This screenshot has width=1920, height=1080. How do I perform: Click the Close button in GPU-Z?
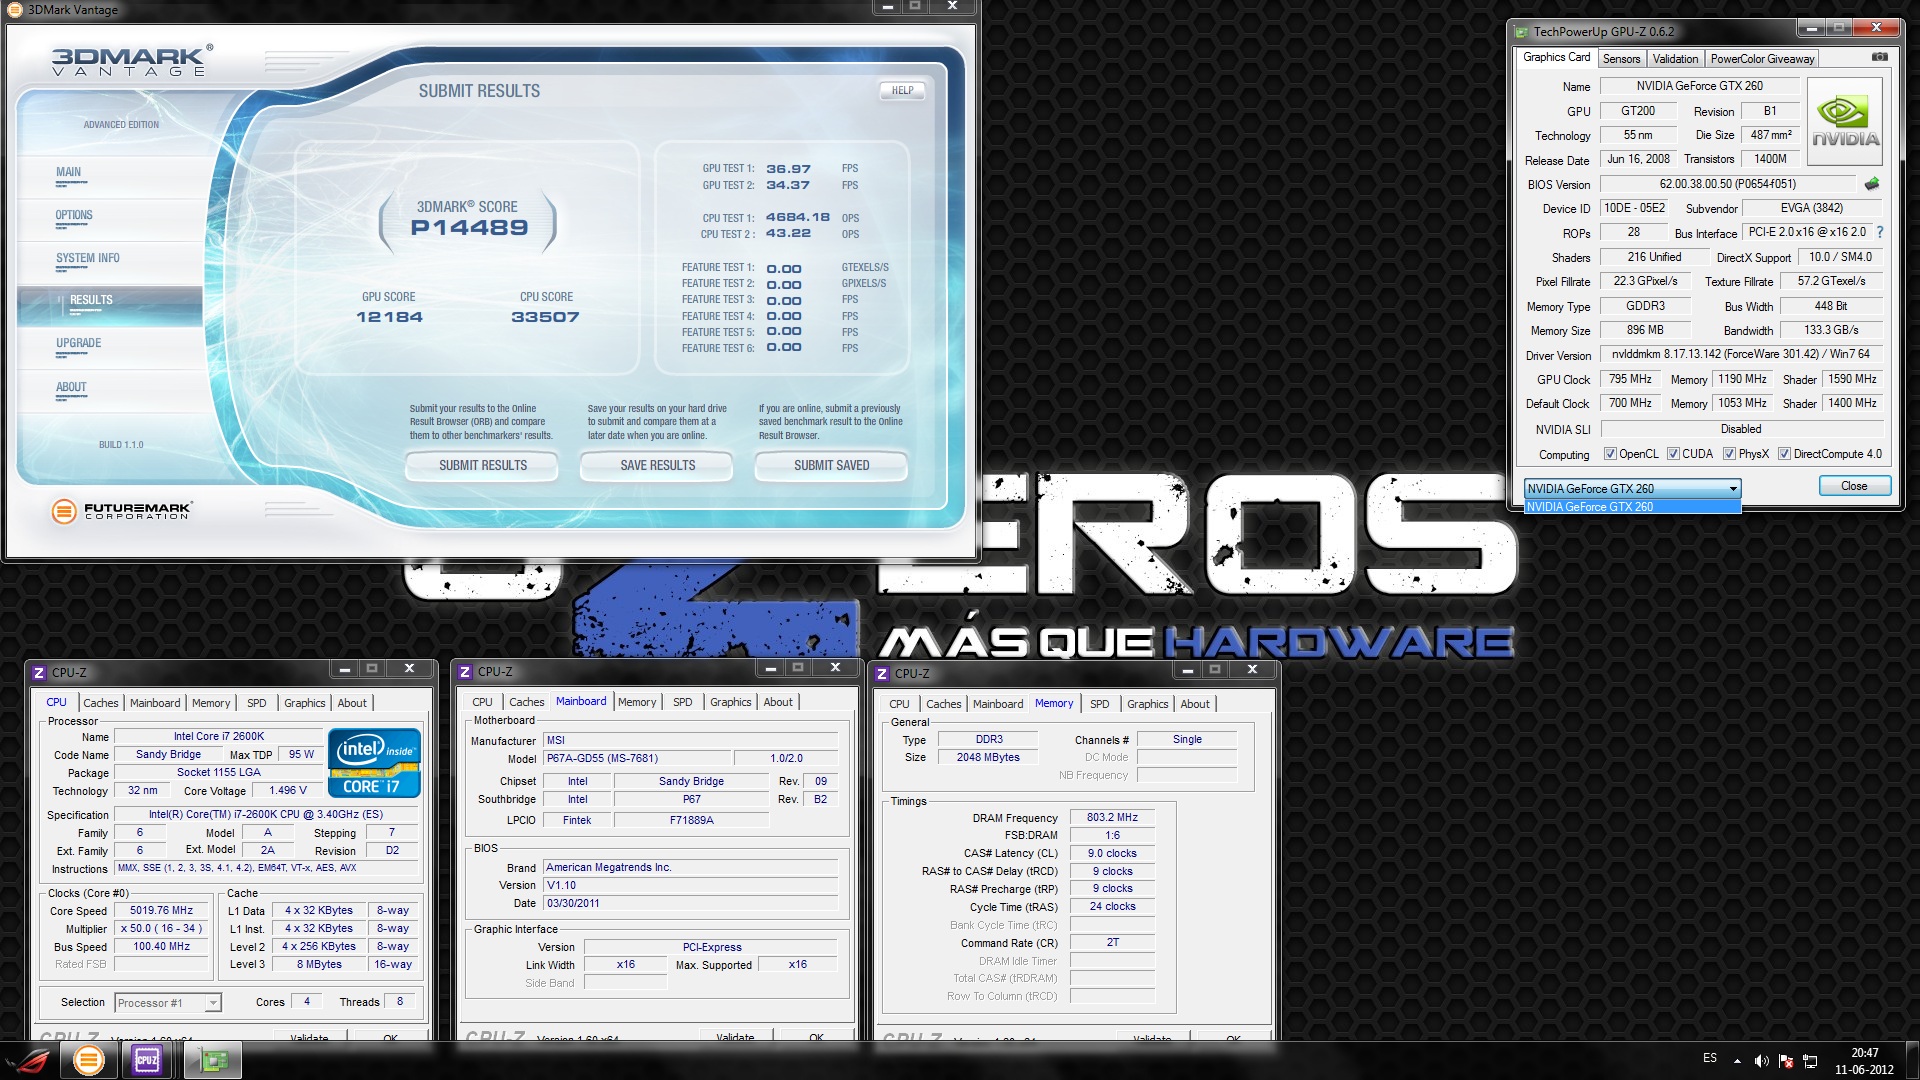tap(1854, 486)
